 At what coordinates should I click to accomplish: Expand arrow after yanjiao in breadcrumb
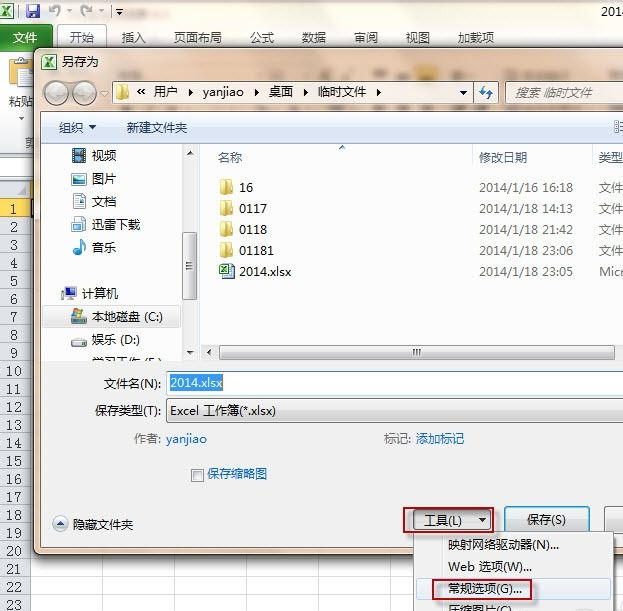(257, 93)
